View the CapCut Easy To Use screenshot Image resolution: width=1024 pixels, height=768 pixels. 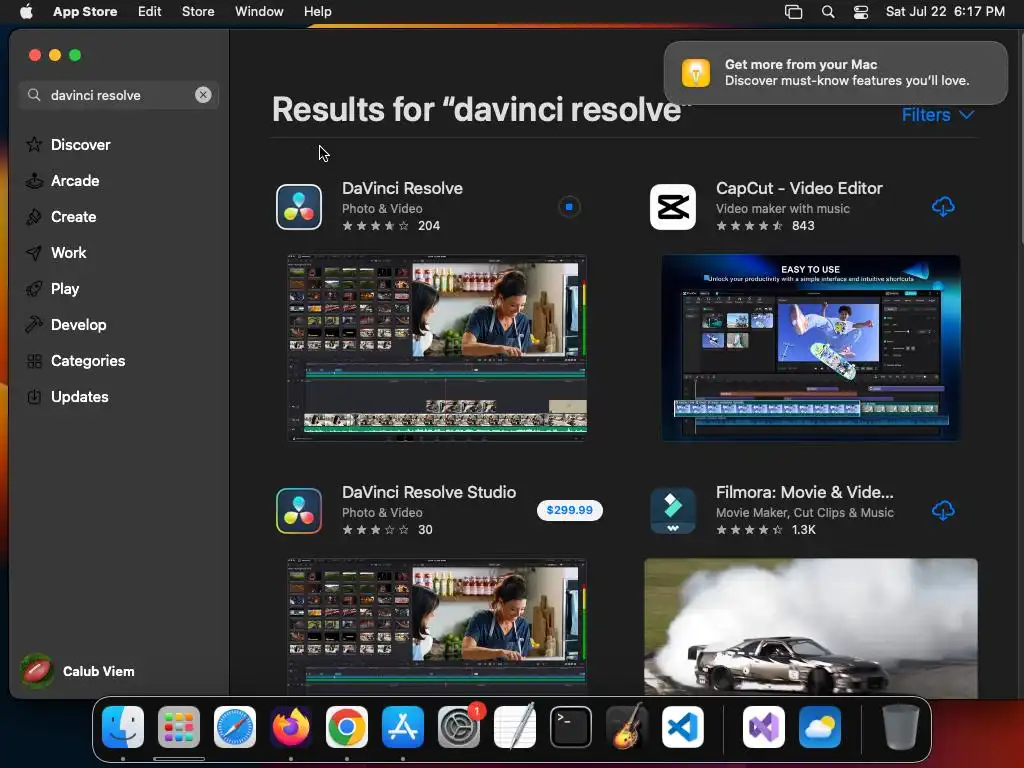pyautogui.click(x=810, y=348)
